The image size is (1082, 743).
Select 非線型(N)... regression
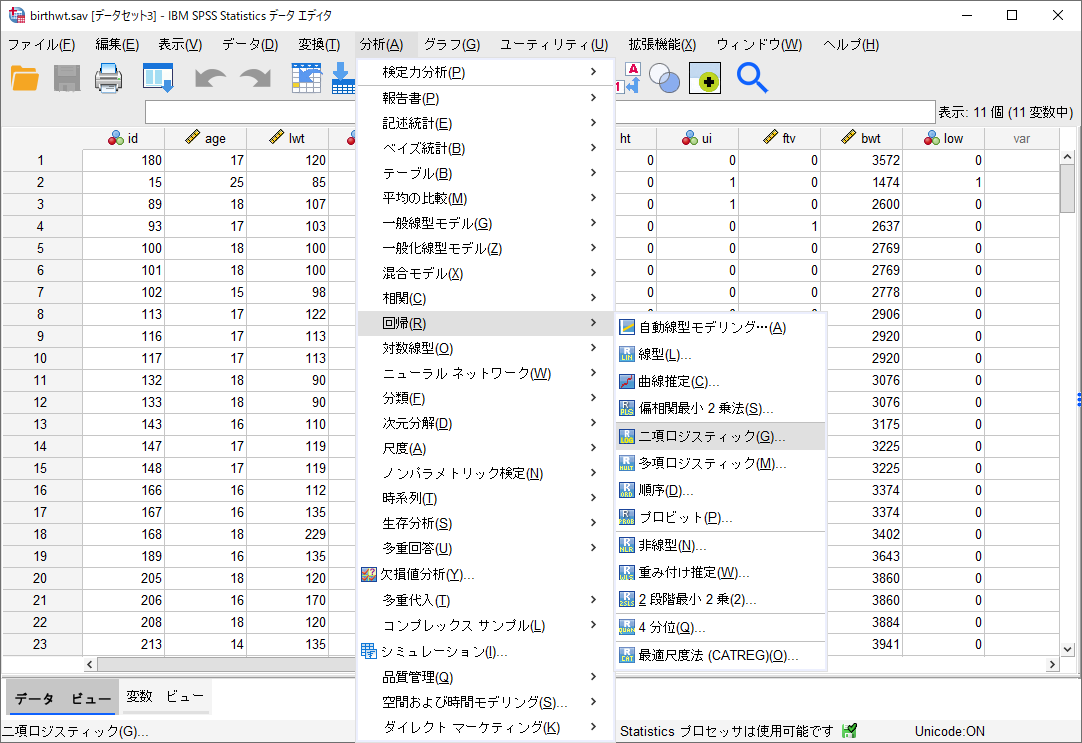click(x=720, y=546)
